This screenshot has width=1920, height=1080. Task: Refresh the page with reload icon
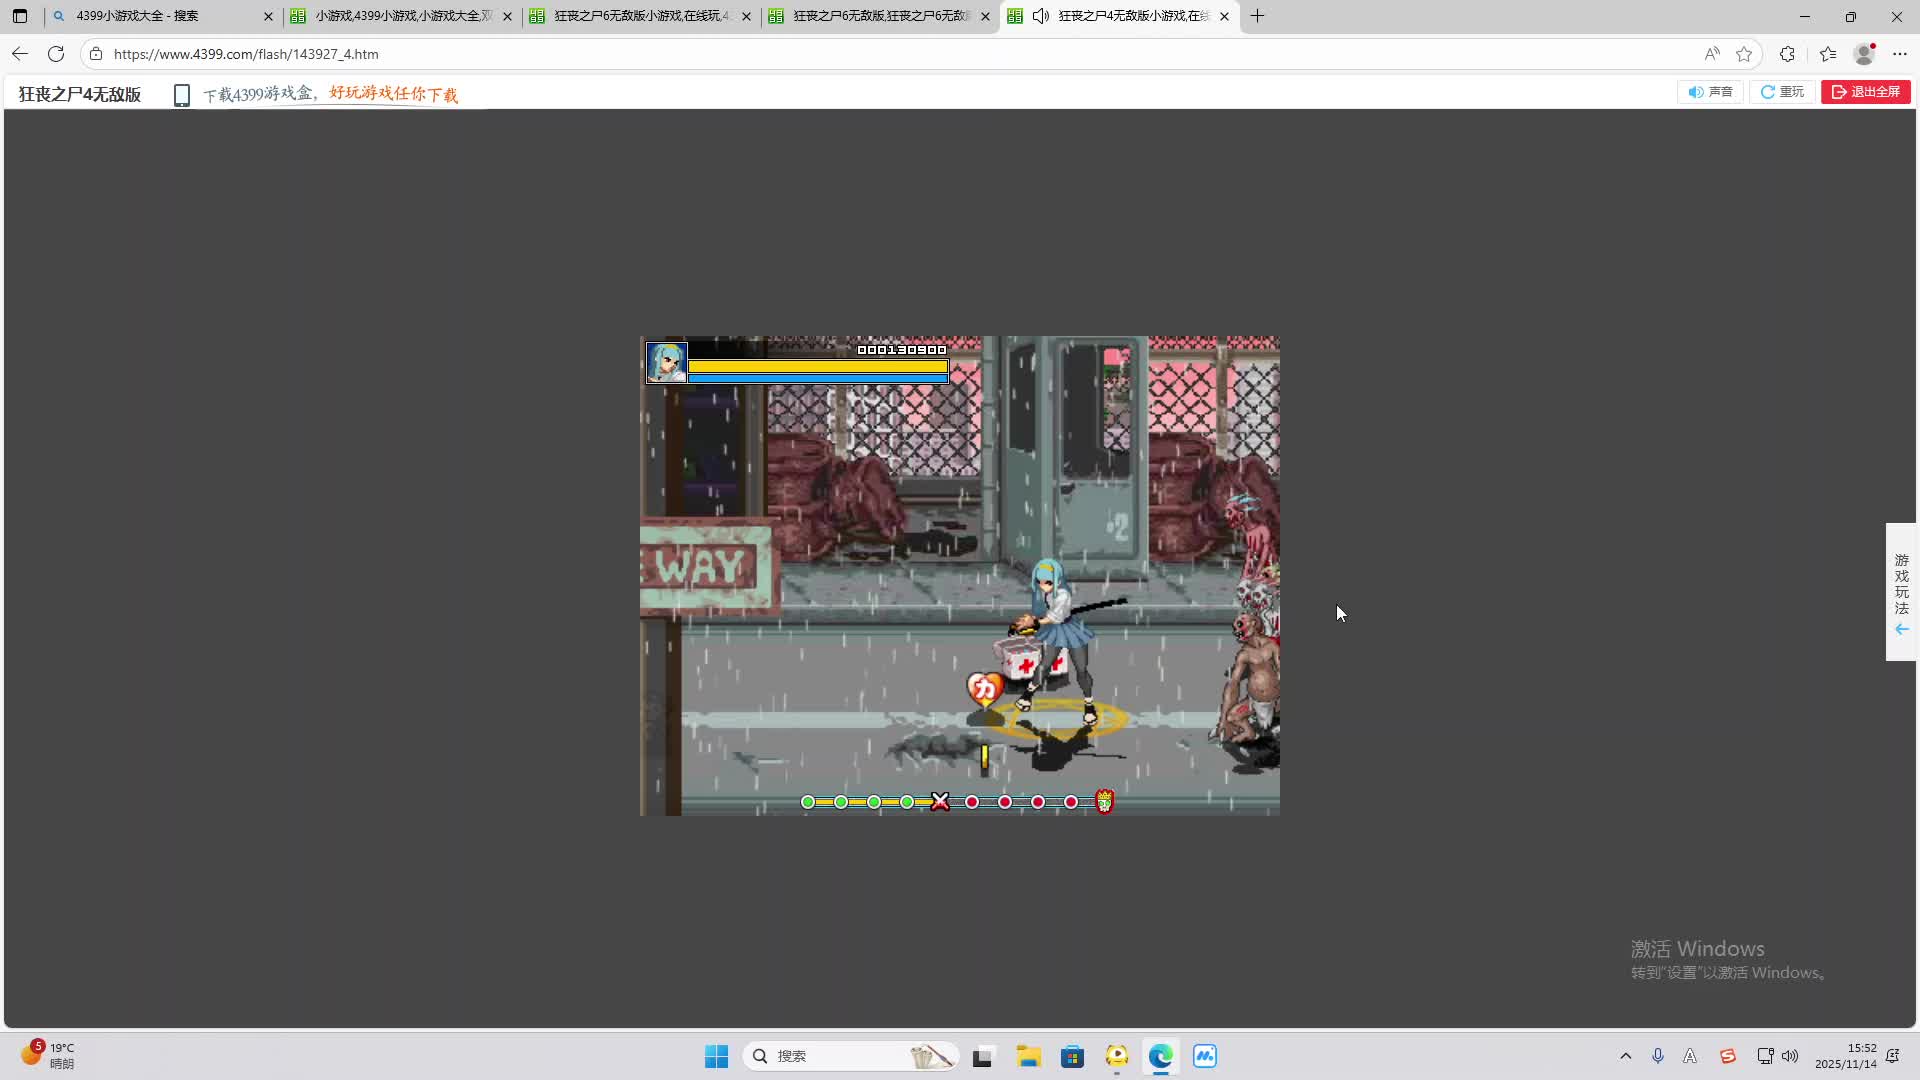click(56, 54)
